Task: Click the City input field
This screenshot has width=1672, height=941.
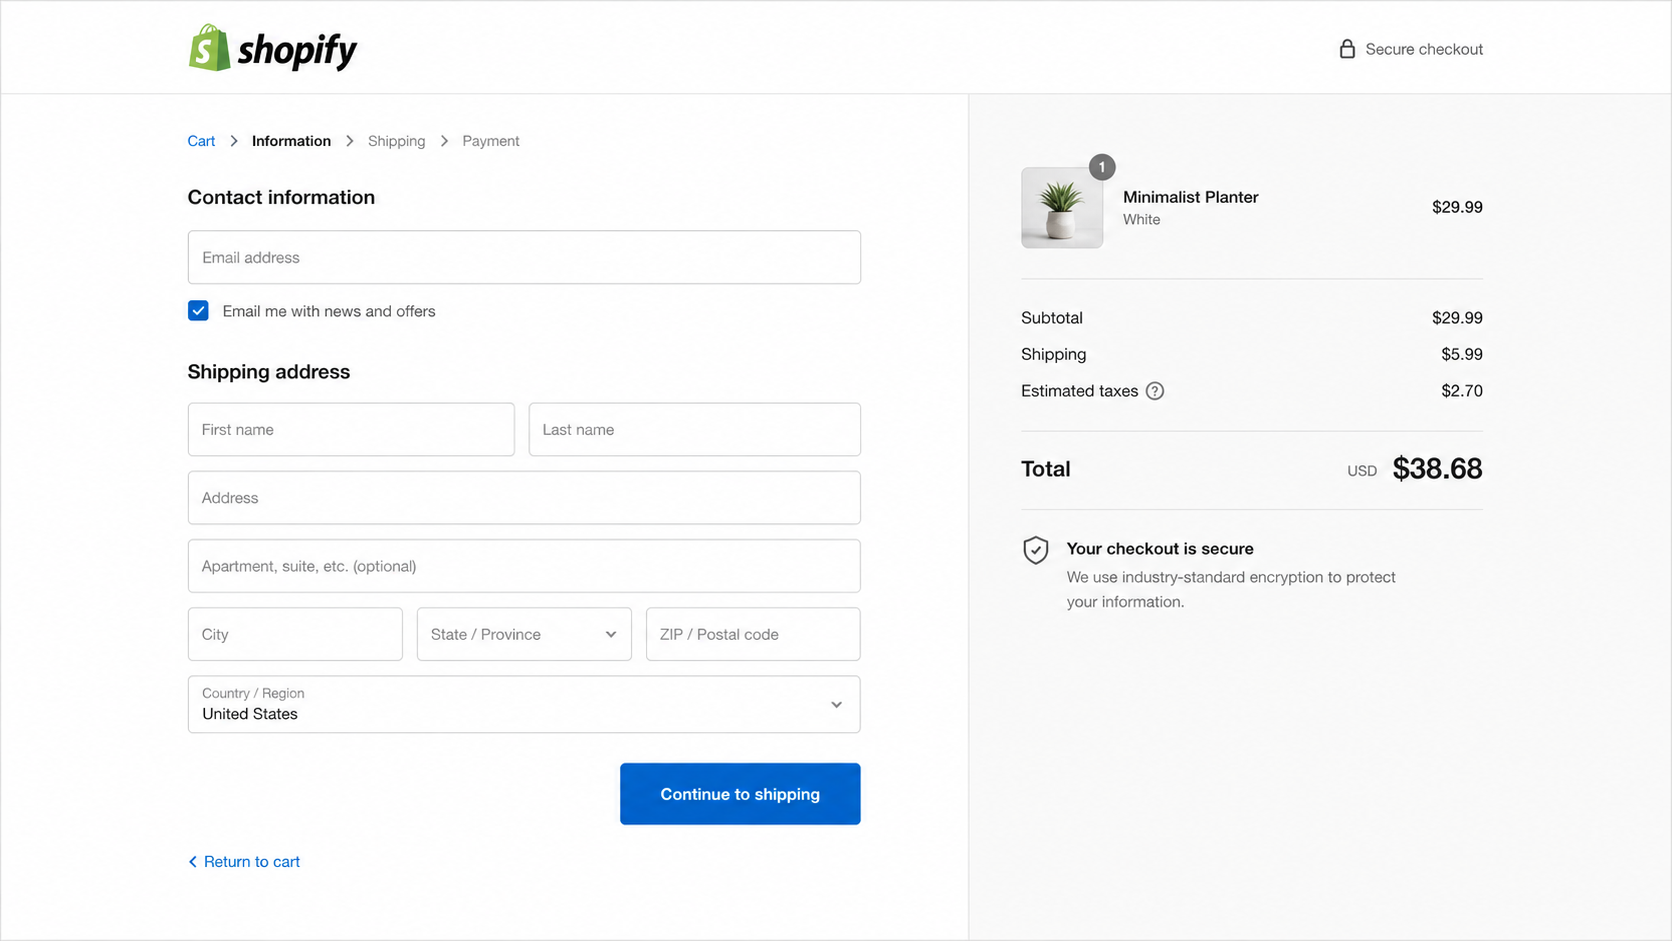Action: pos(295,634)
